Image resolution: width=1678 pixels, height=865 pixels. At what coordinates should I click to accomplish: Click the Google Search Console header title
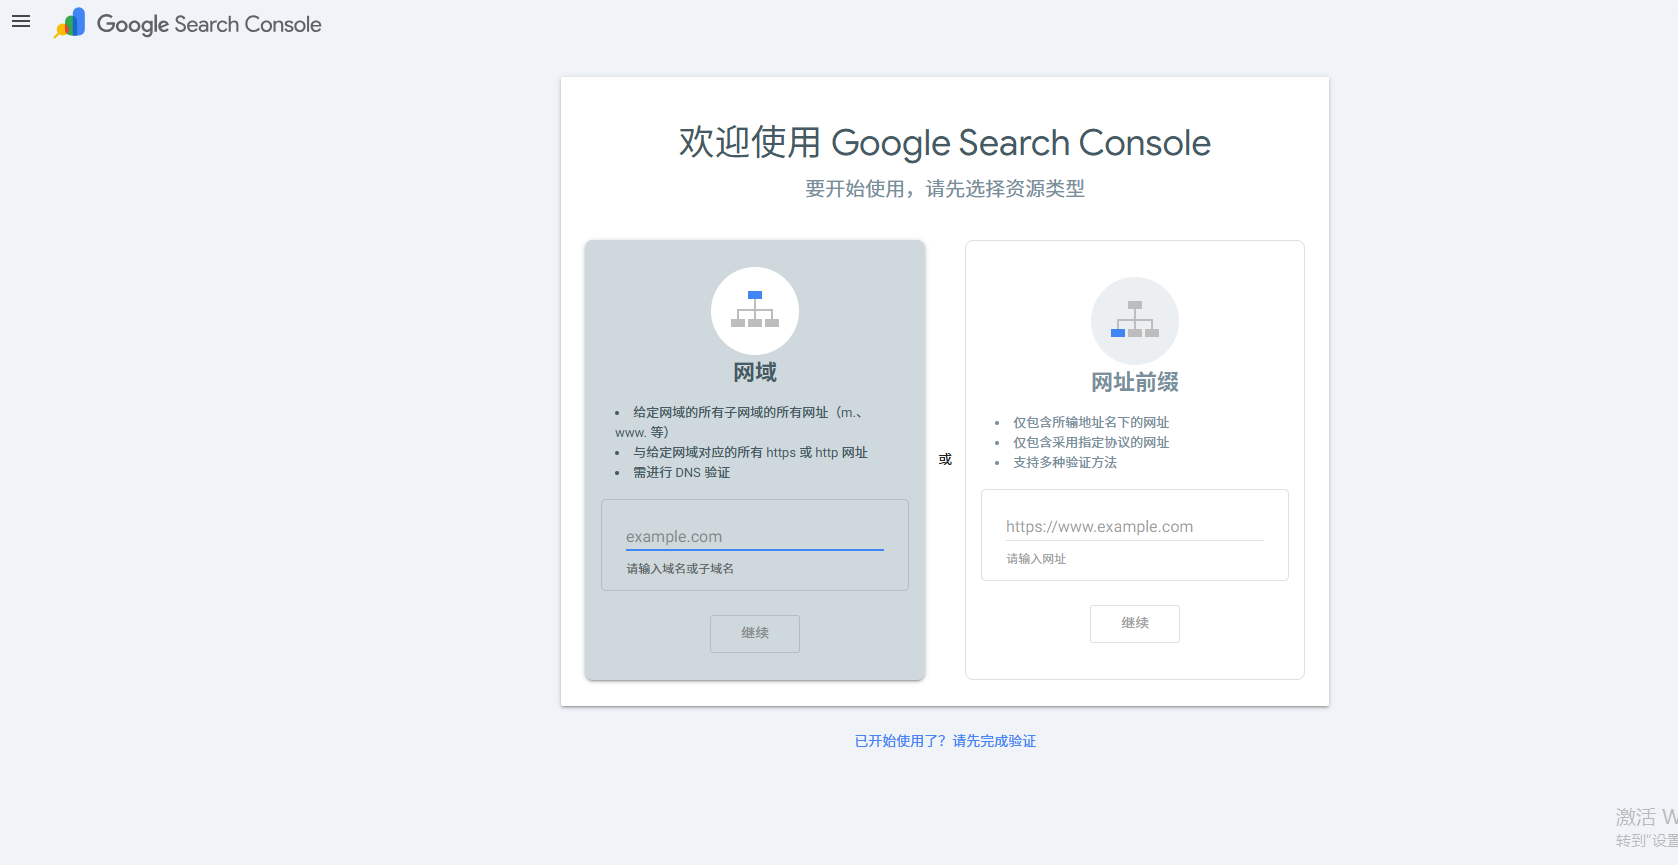pos(209,24)
